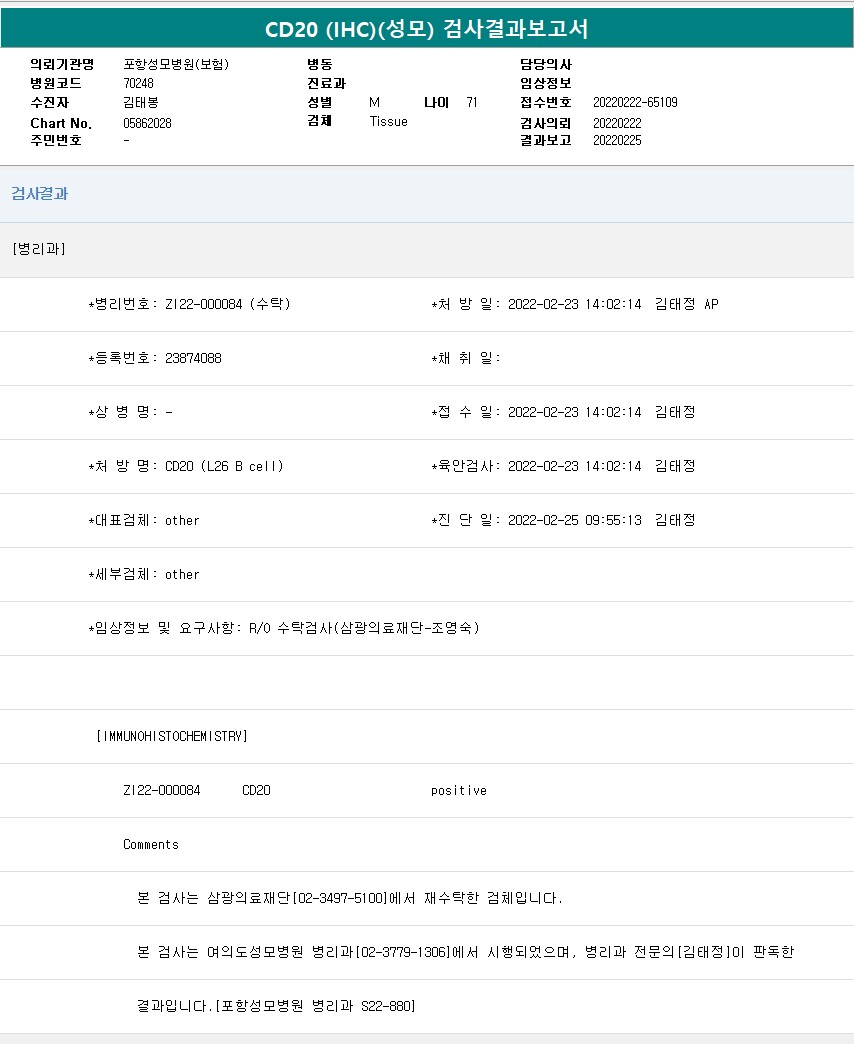Click 'ZI22-000084' in the result row
This screenshot has width=854, height=1044.
[162, 790]
